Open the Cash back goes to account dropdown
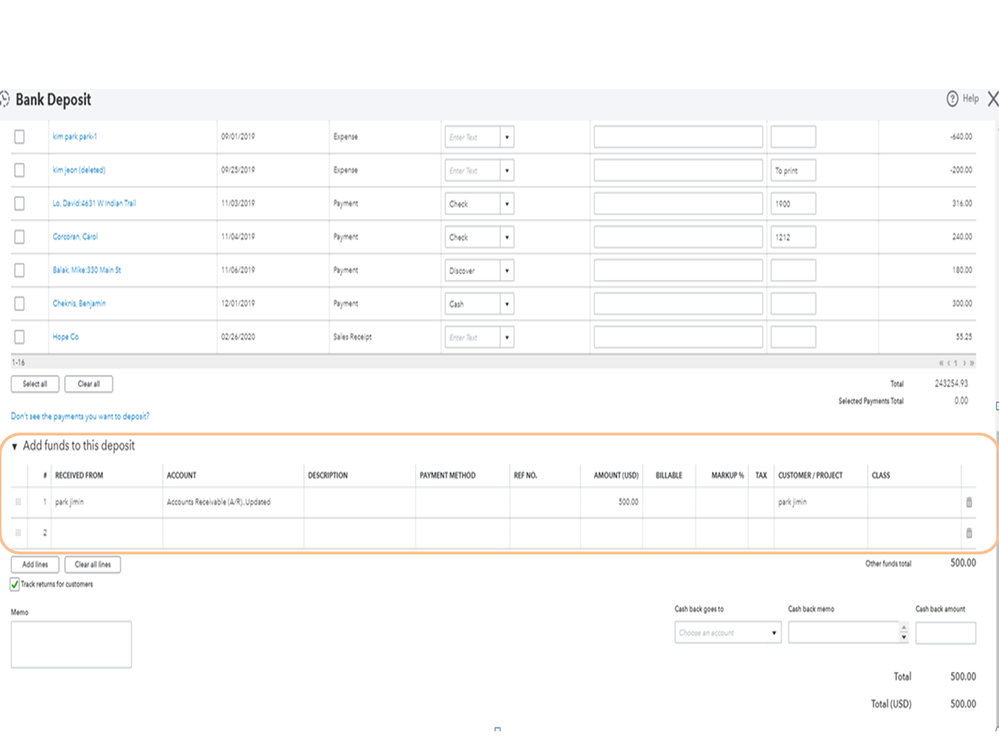This screenshot has width=999, height=749. pyautogui.click(x=772, y=632)
